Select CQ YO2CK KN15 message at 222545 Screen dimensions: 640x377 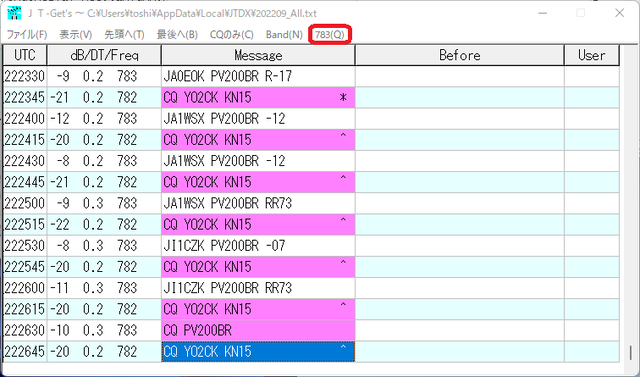click(258, 267)
